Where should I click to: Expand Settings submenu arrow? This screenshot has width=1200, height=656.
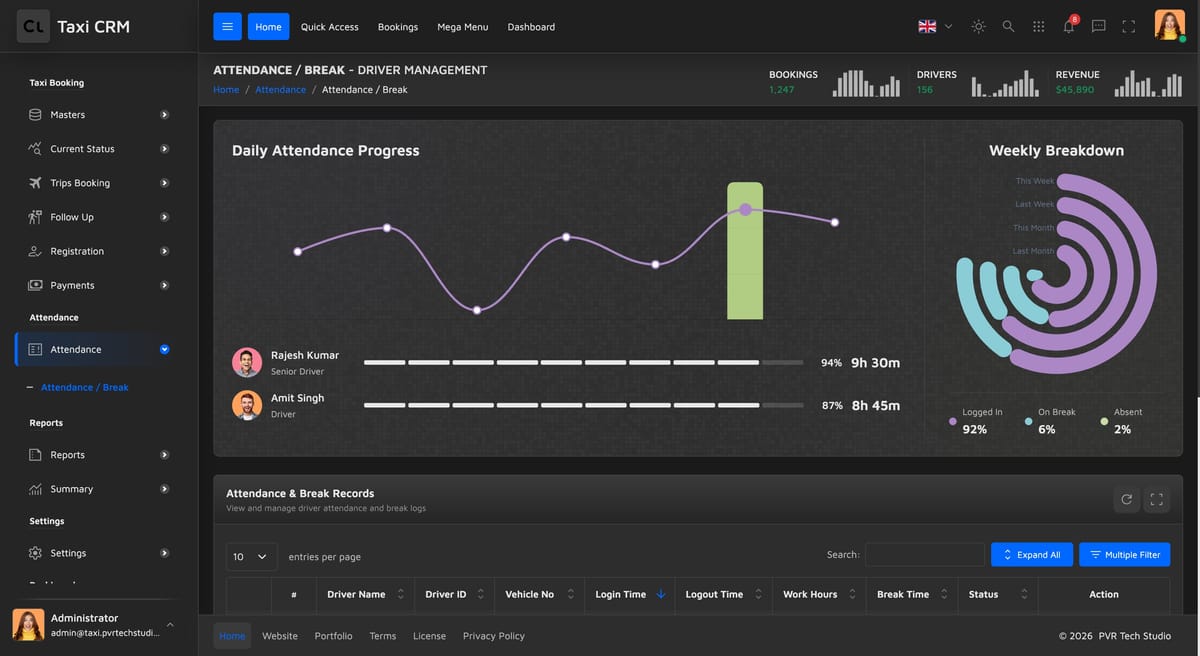[x=165, y=553]
